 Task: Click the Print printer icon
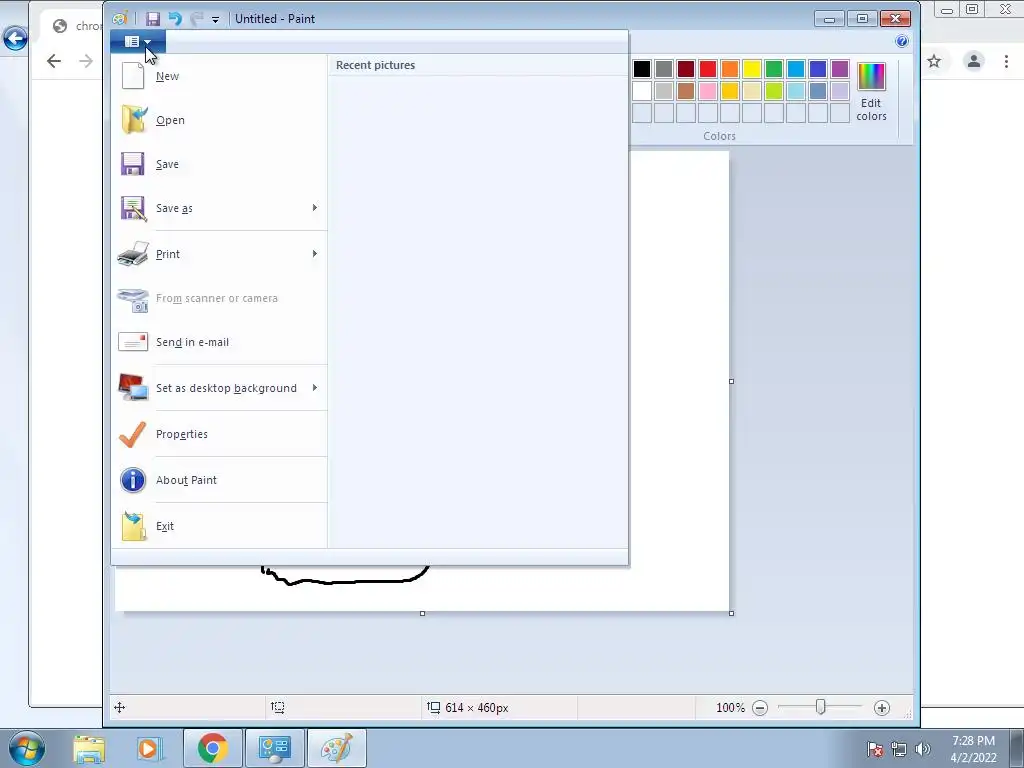click(133, 254)
